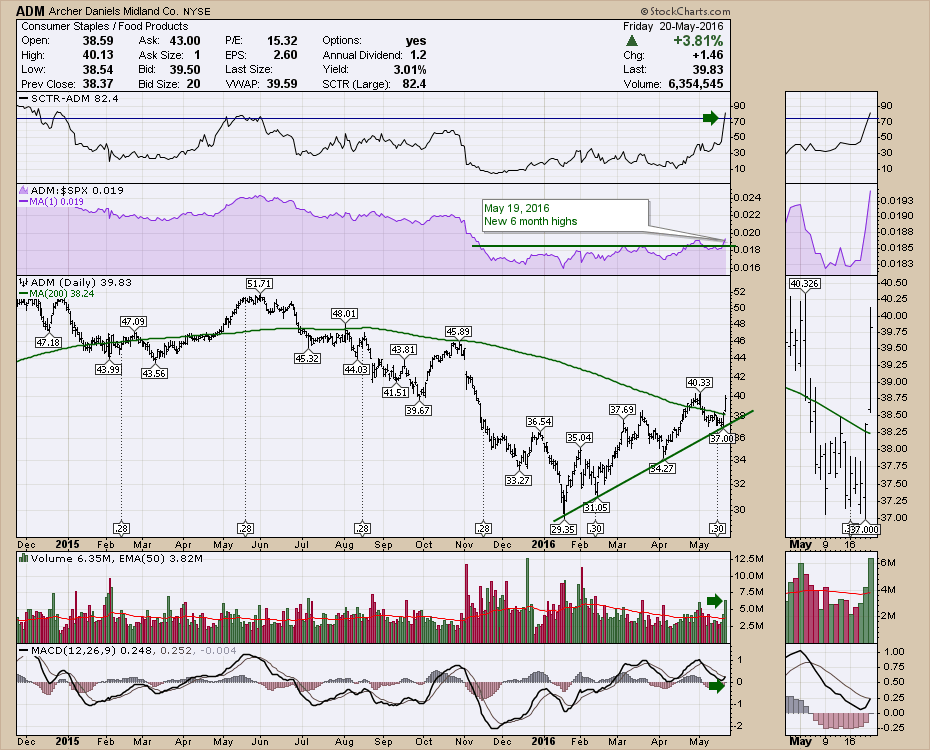Click the Yield 3.01% value

pos(410,69)
